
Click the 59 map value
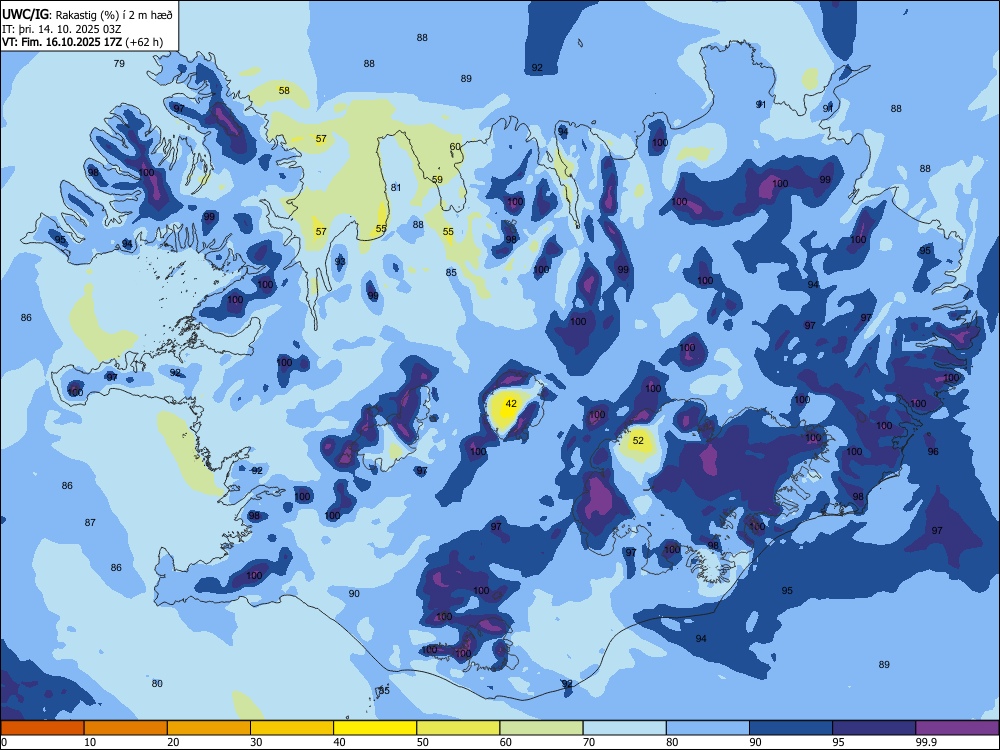[437, 180]
